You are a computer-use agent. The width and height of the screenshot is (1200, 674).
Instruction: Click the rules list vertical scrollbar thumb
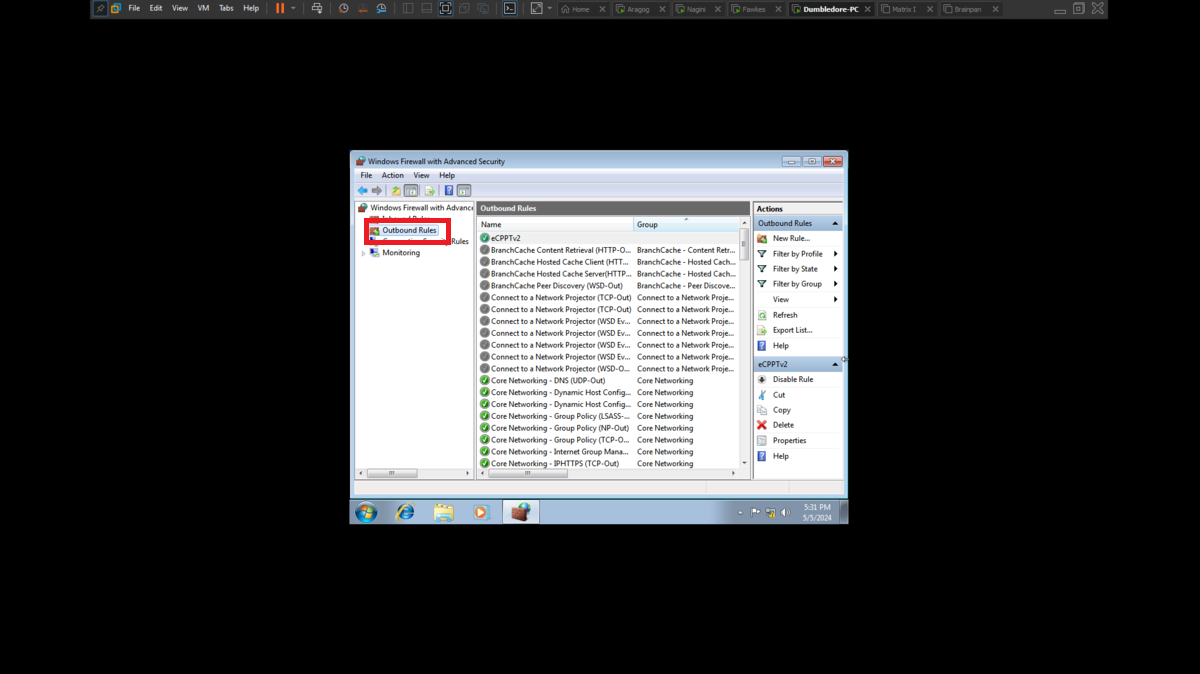(x=744, y=243)
